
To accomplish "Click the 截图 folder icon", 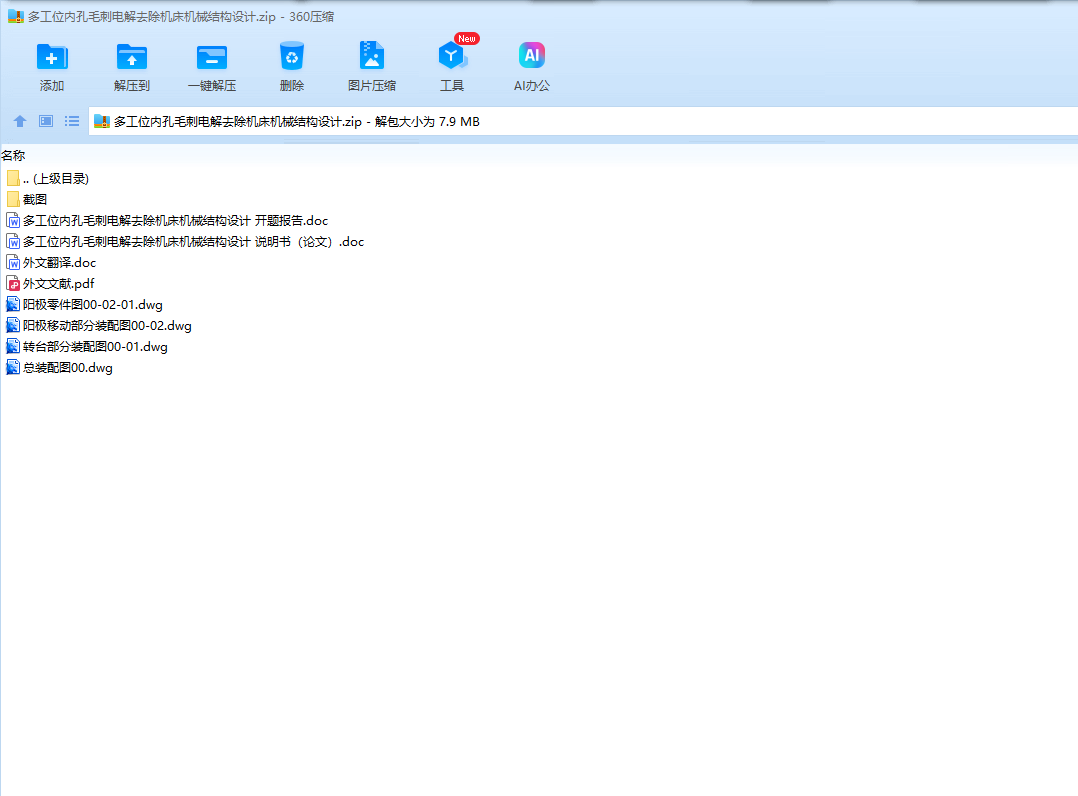I will [13, 199].
